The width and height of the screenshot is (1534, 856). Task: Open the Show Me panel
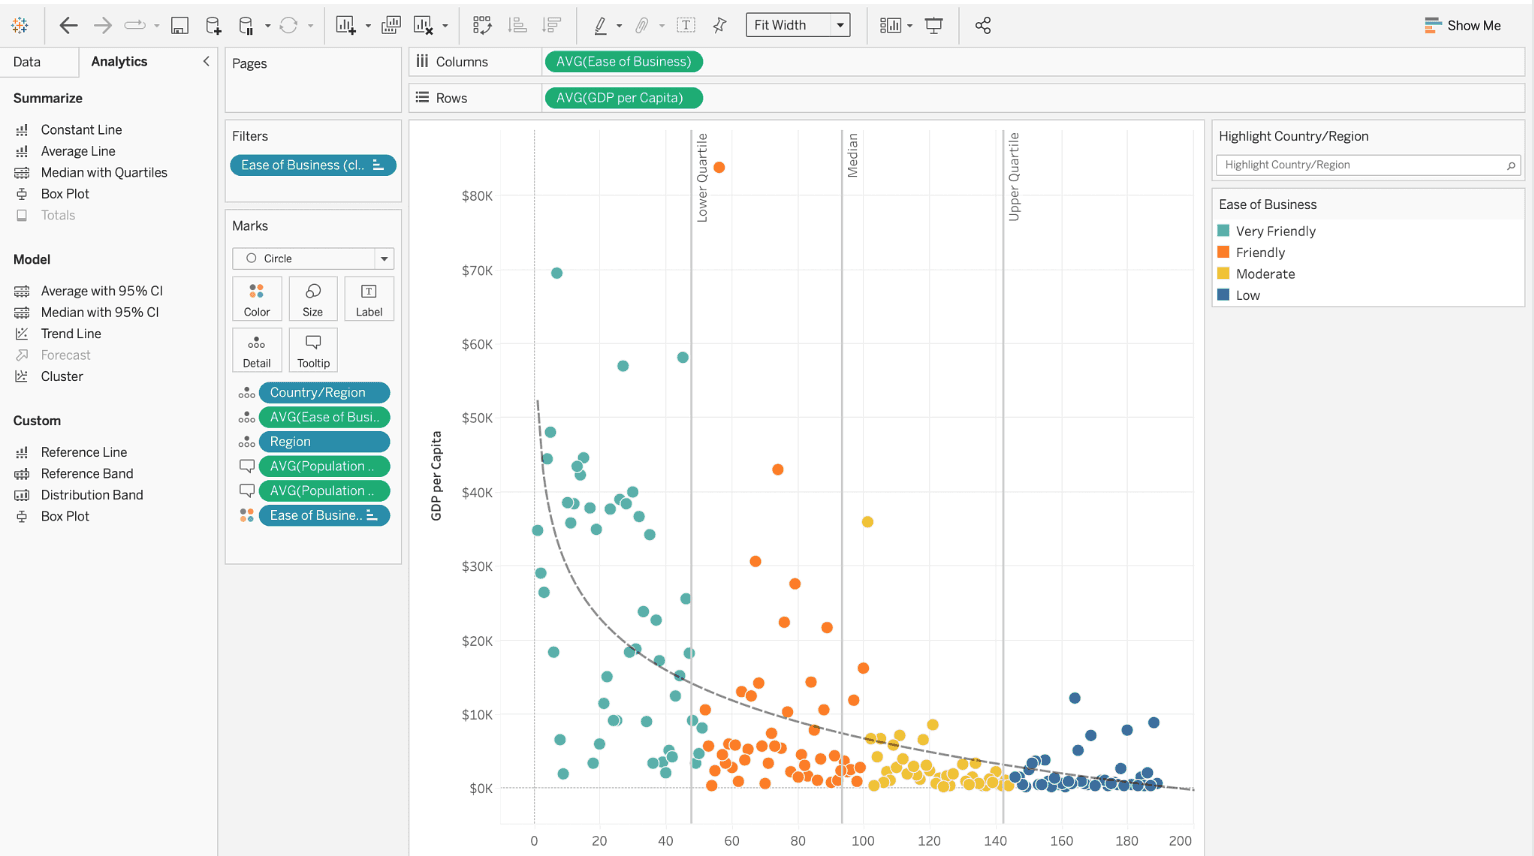pos(1462,25)
